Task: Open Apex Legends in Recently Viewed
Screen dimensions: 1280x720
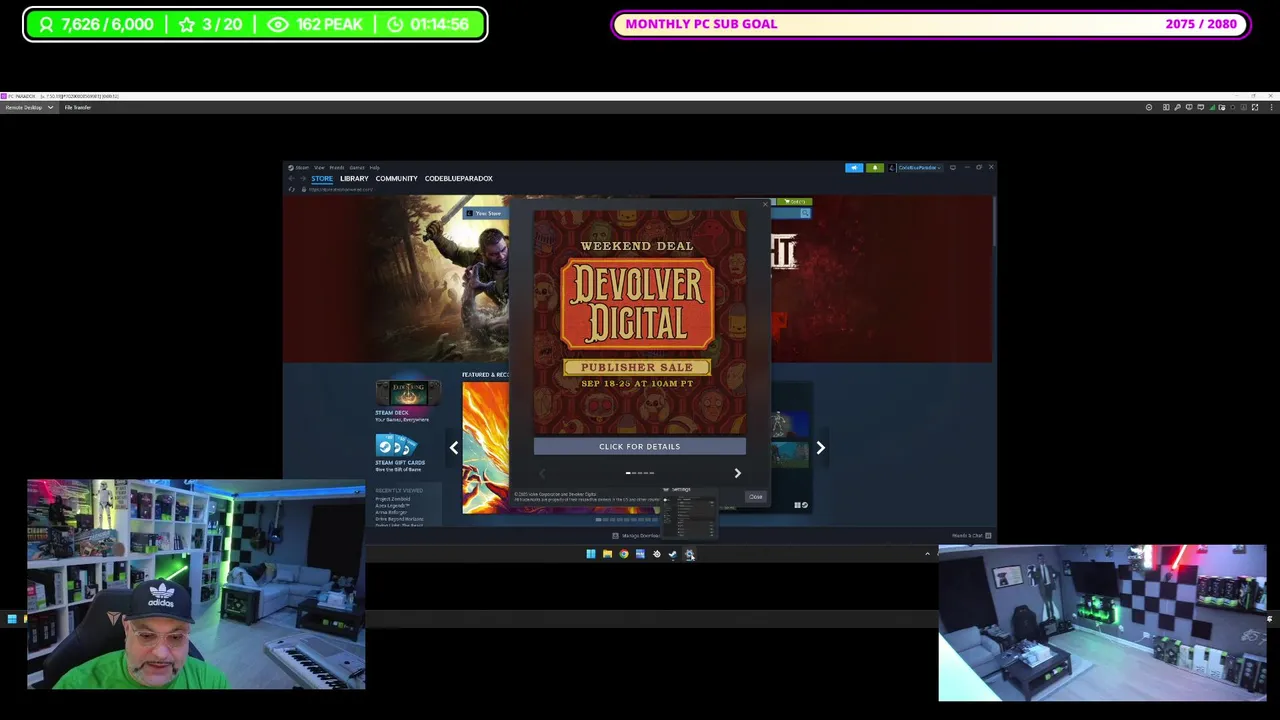Action: tap(393, 505)
